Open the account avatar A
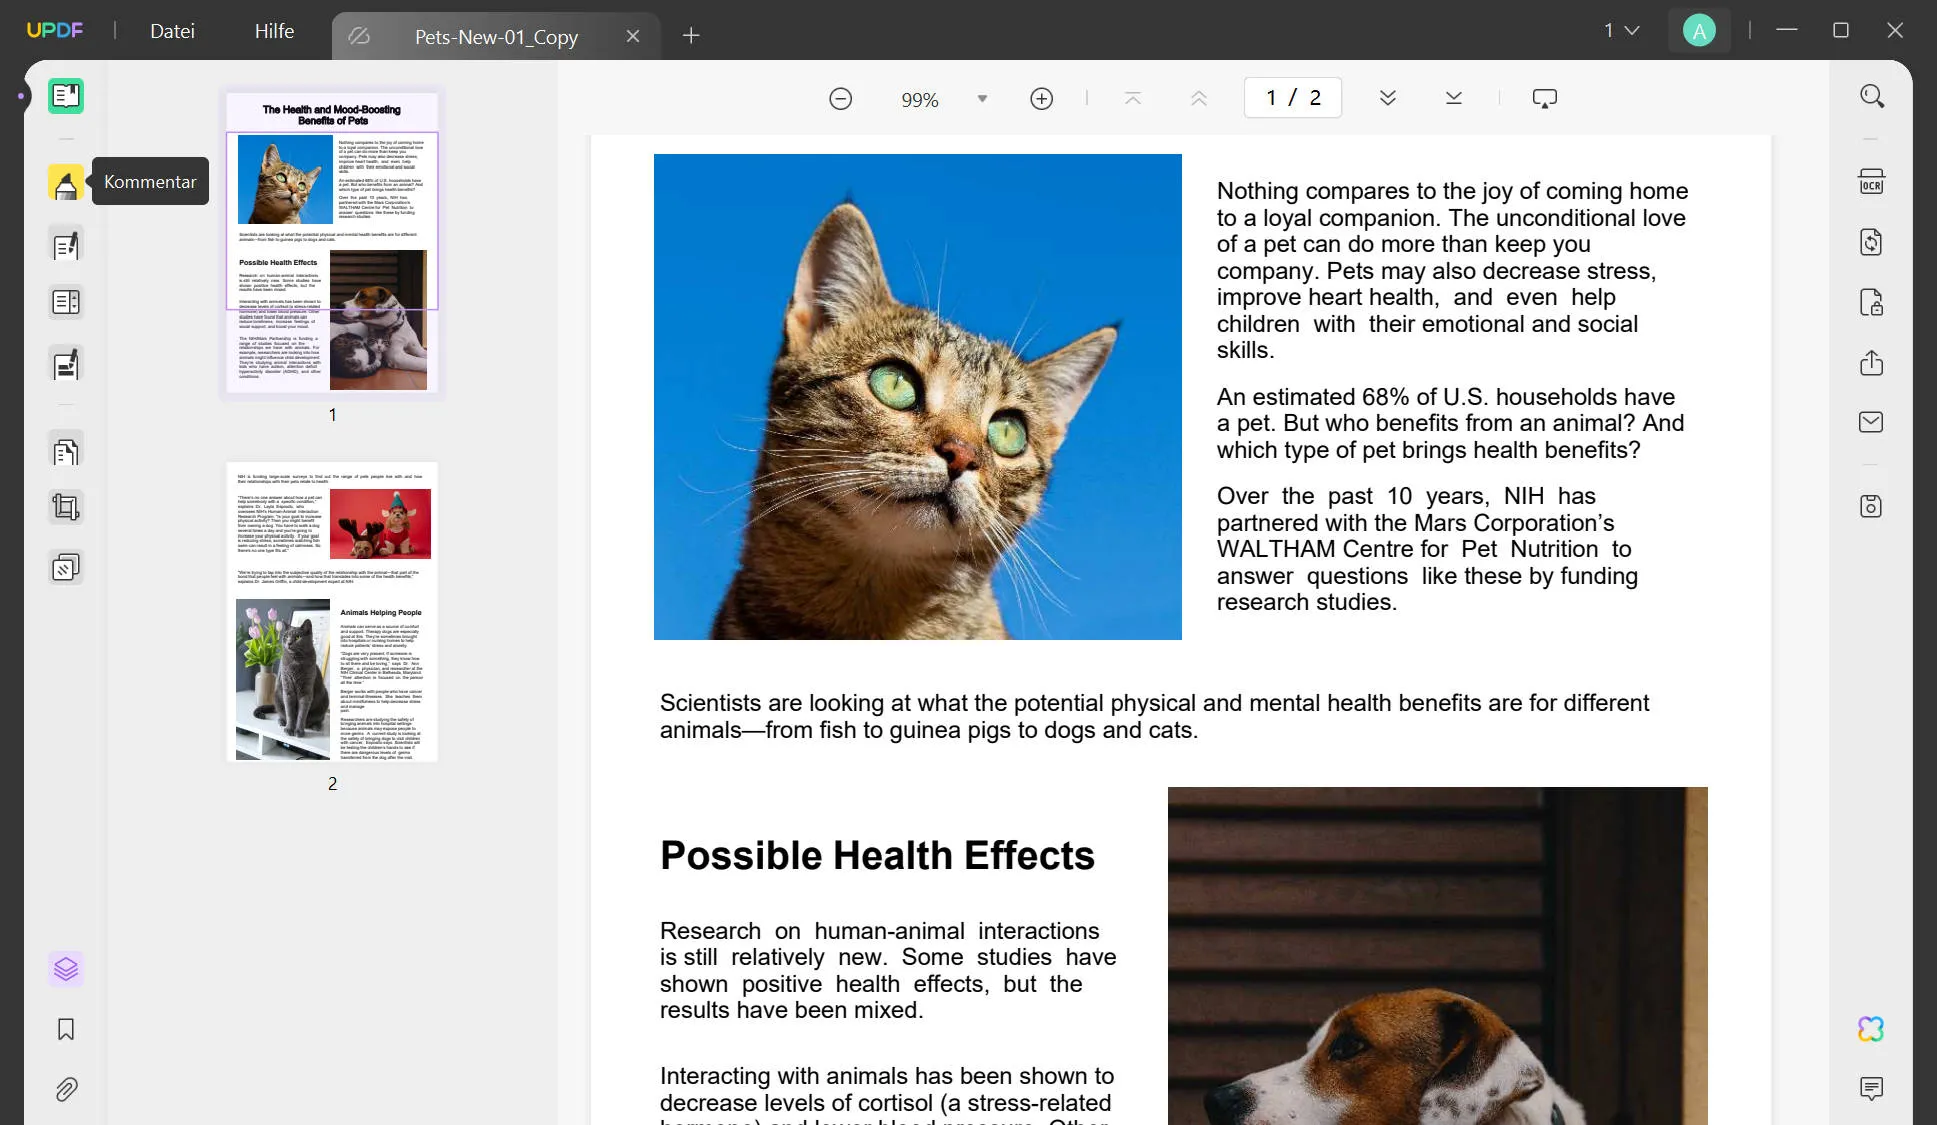Screen dimensions: 1937x1125 [x=1699, y=31]
